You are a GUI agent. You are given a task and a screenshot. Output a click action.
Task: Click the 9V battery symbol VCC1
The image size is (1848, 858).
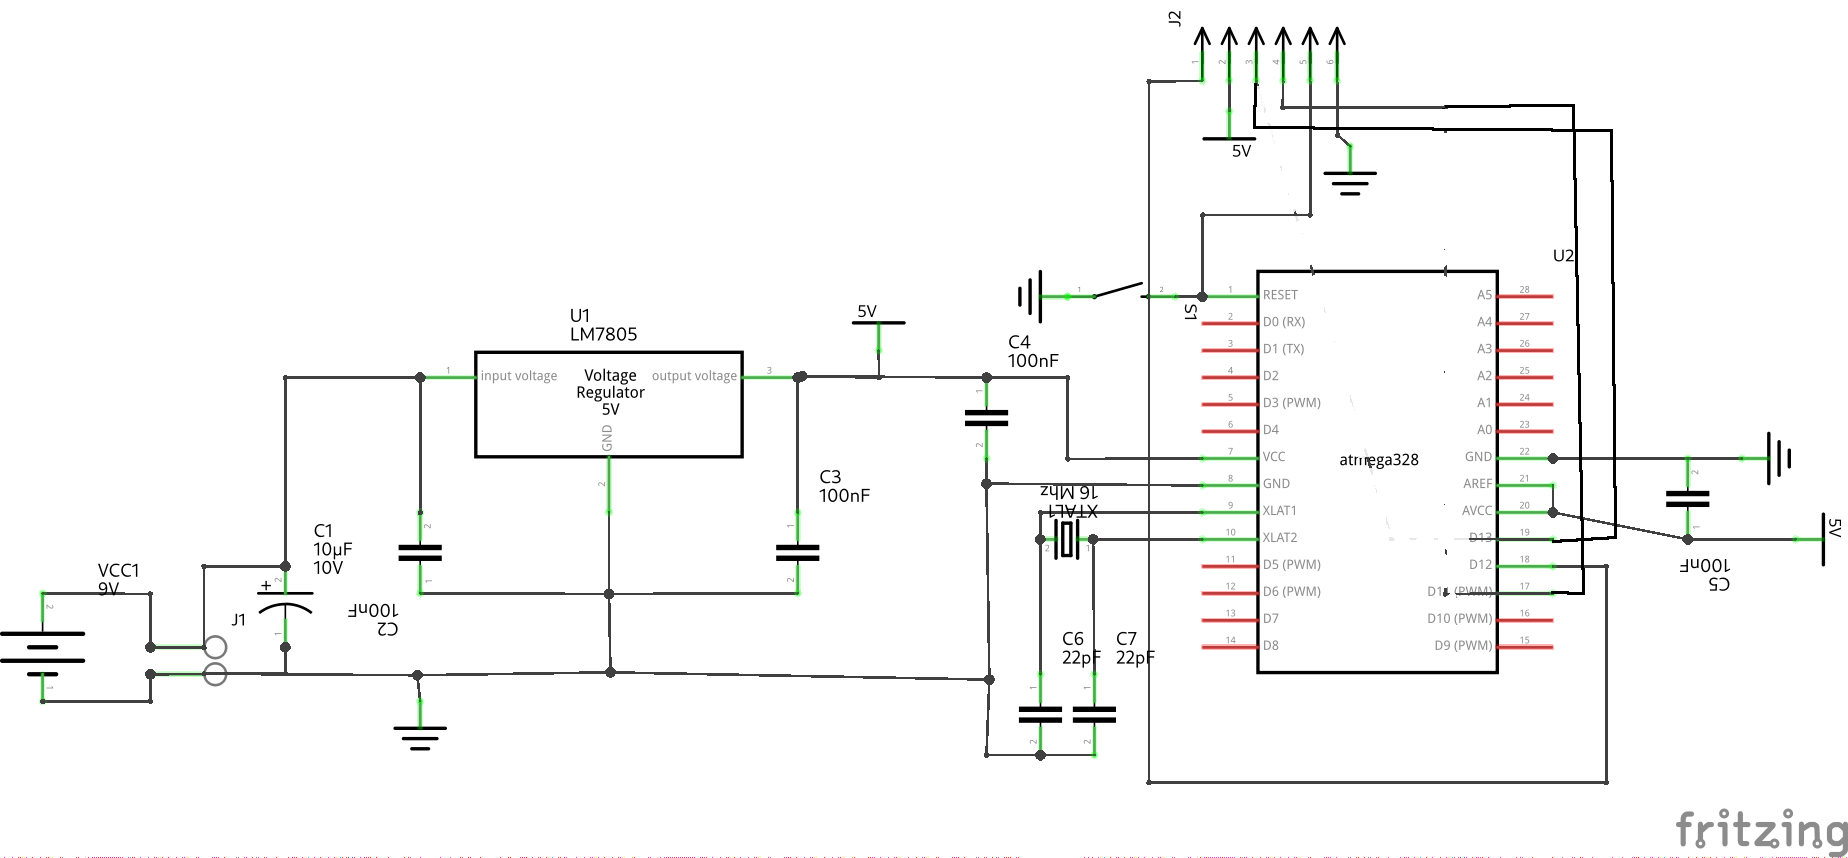click(43, 647)
